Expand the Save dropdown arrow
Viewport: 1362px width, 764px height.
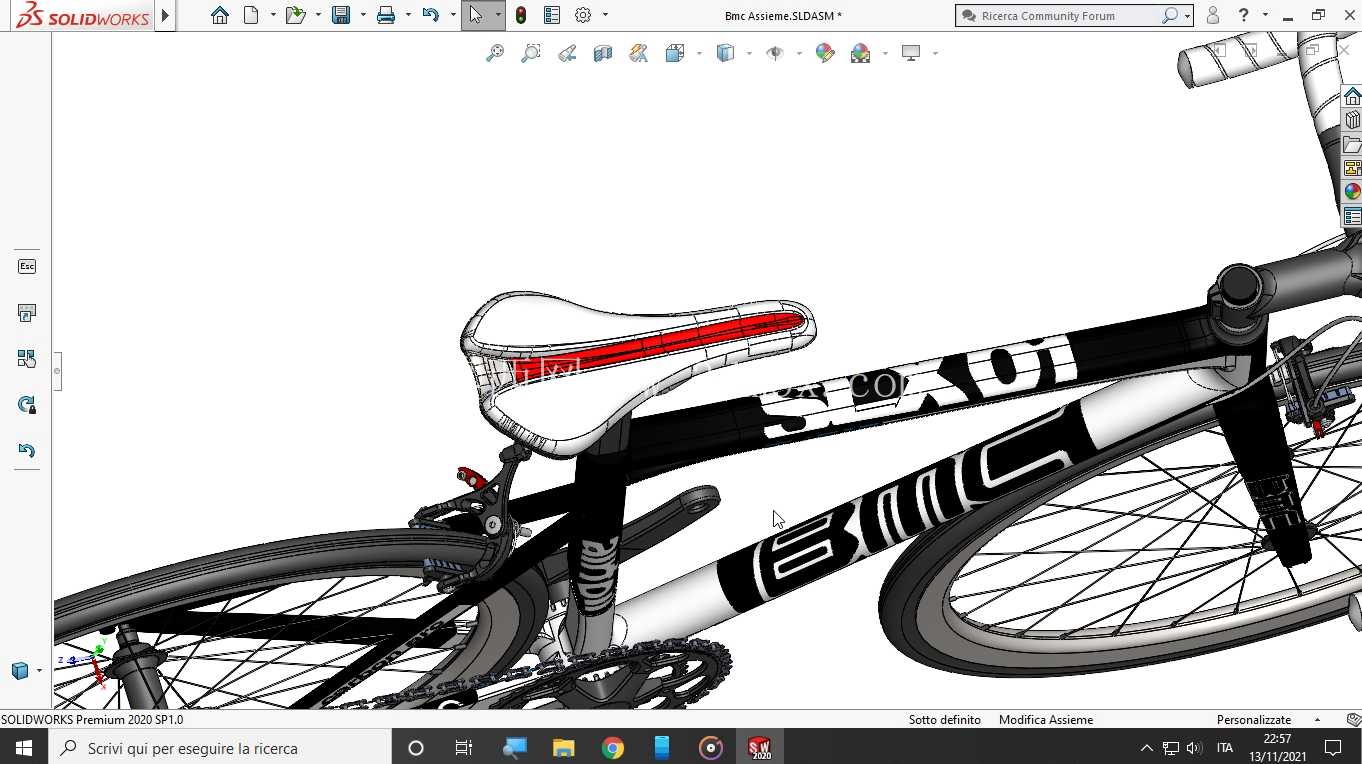pos(363,15)
